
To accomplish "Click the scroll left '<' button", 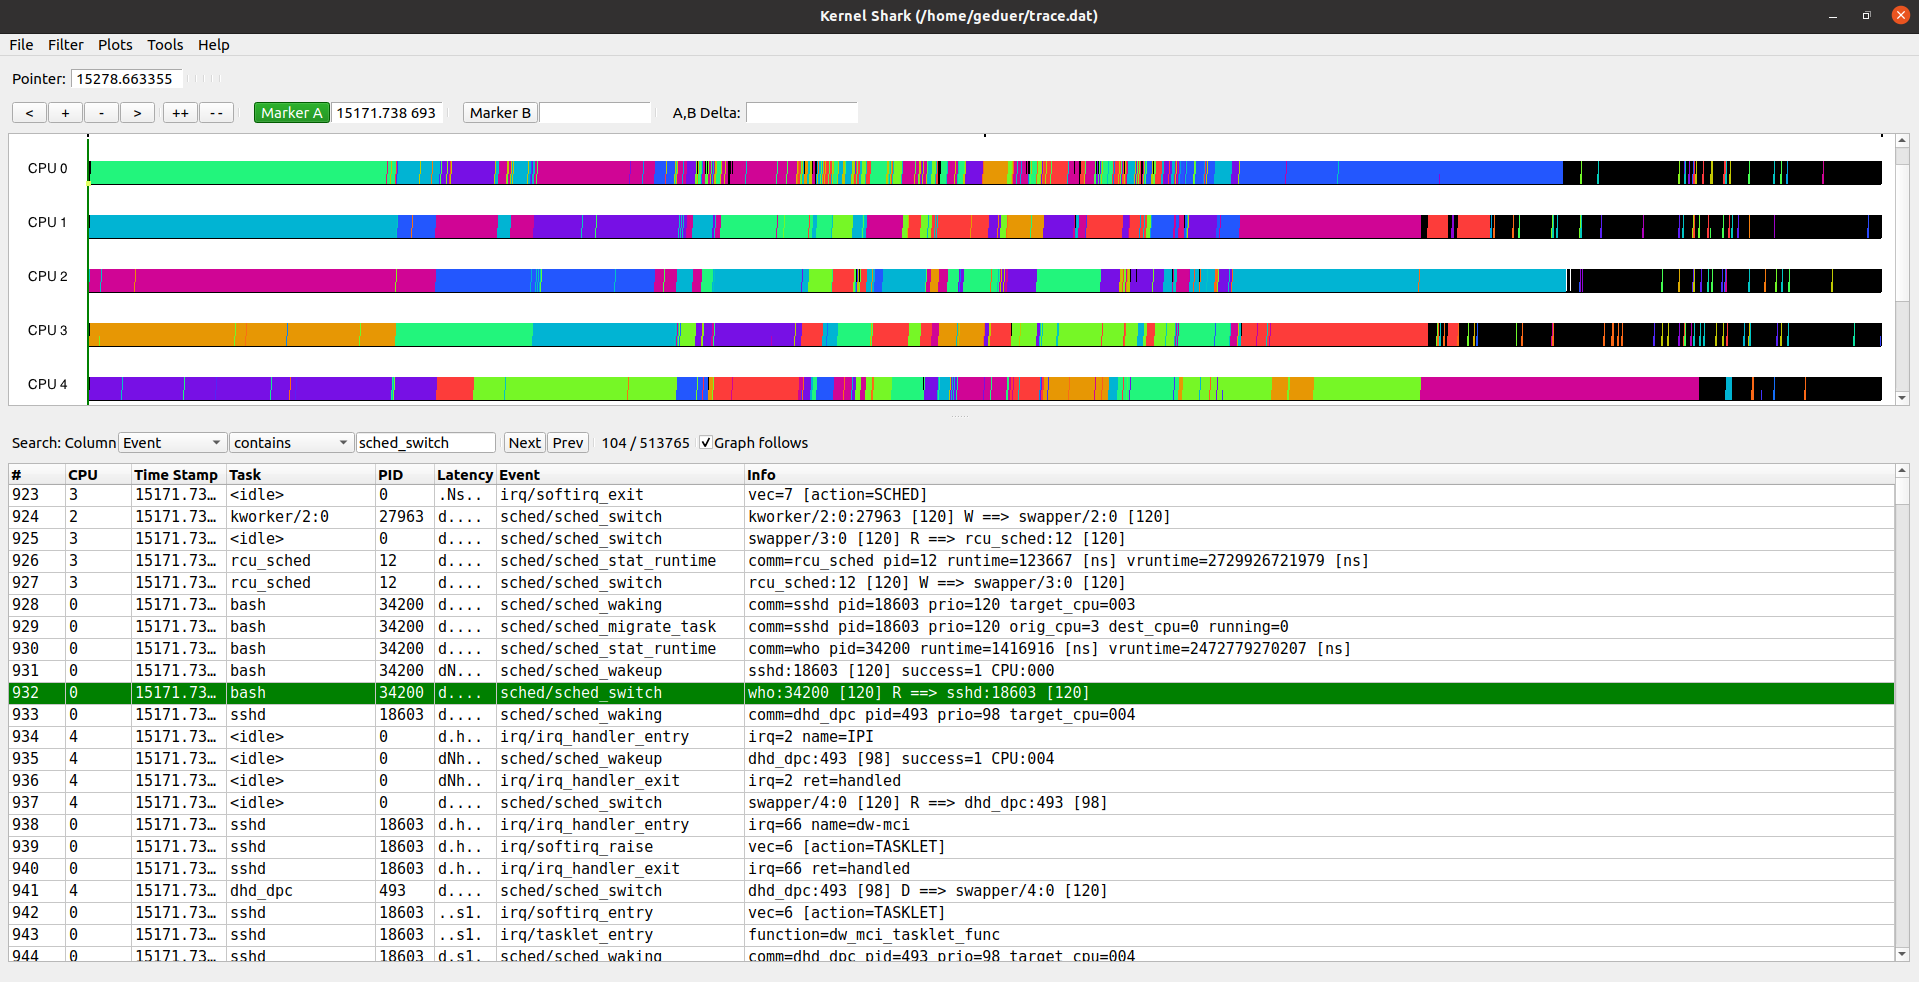I will click(x=29, y=113).
